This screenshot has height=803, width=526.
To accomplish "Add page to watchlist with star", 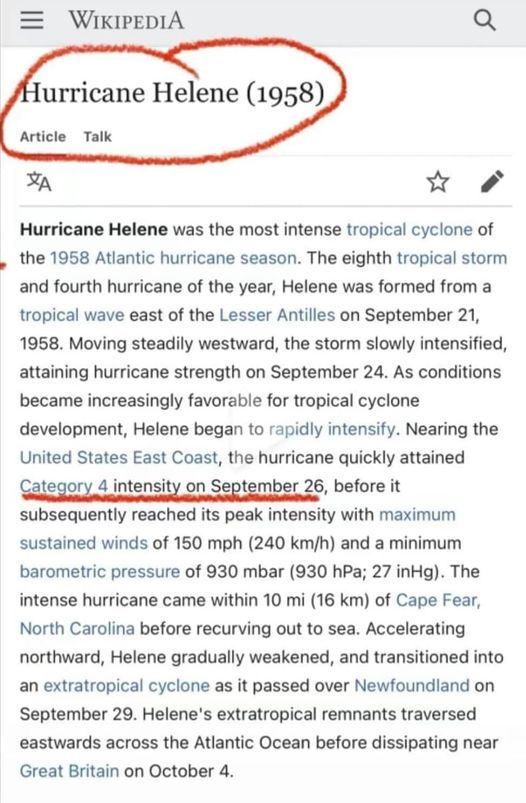I will tap(438, 182).
